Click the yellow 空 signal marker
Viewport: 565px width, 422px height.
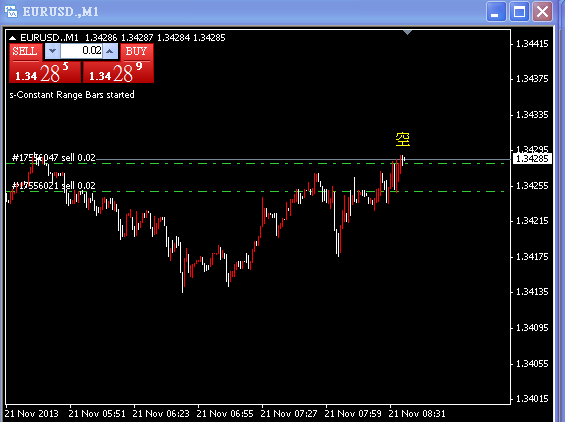(x=402, y=139)
